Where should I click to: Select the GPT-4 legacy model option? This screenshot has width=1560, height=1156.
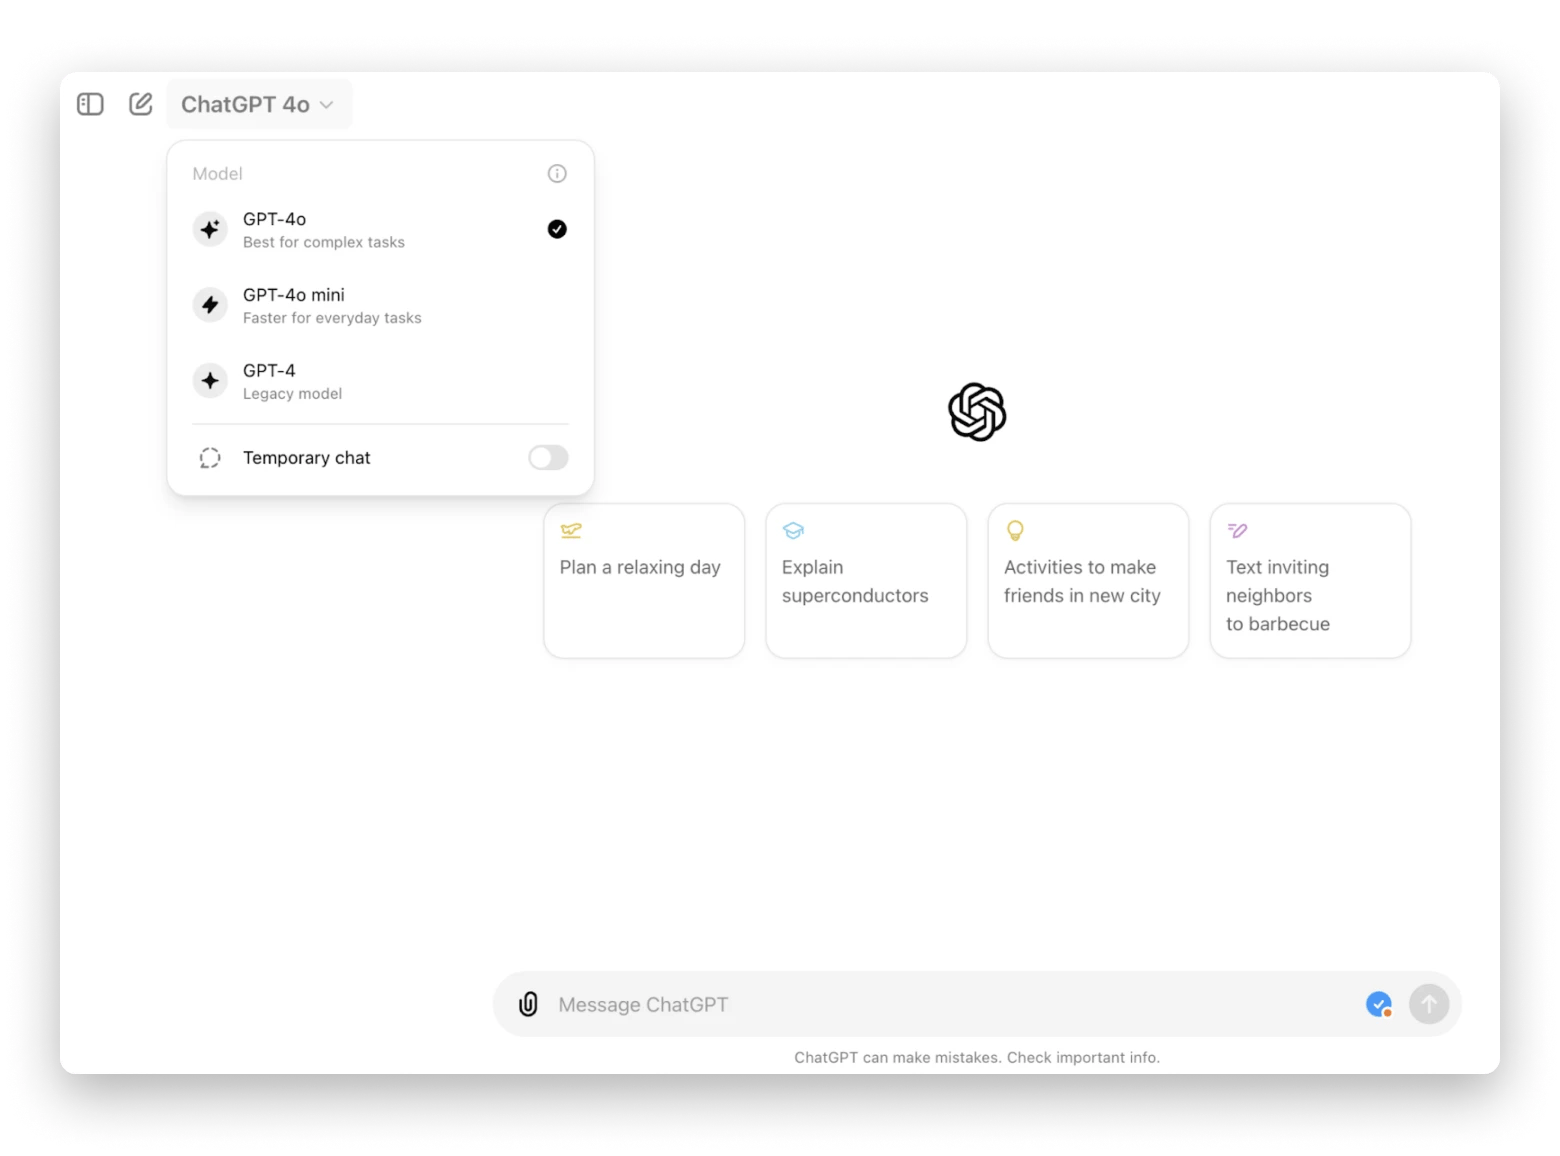[380, 381]
